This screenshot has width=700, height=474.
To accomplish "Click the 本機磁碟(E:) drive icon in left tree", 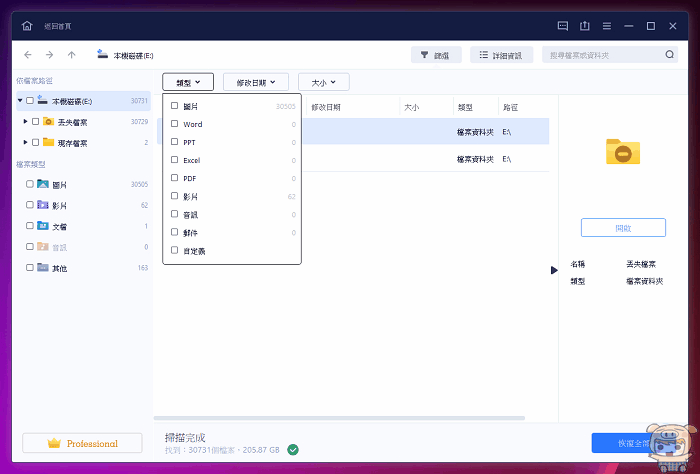I will click(x=42, y=100).
